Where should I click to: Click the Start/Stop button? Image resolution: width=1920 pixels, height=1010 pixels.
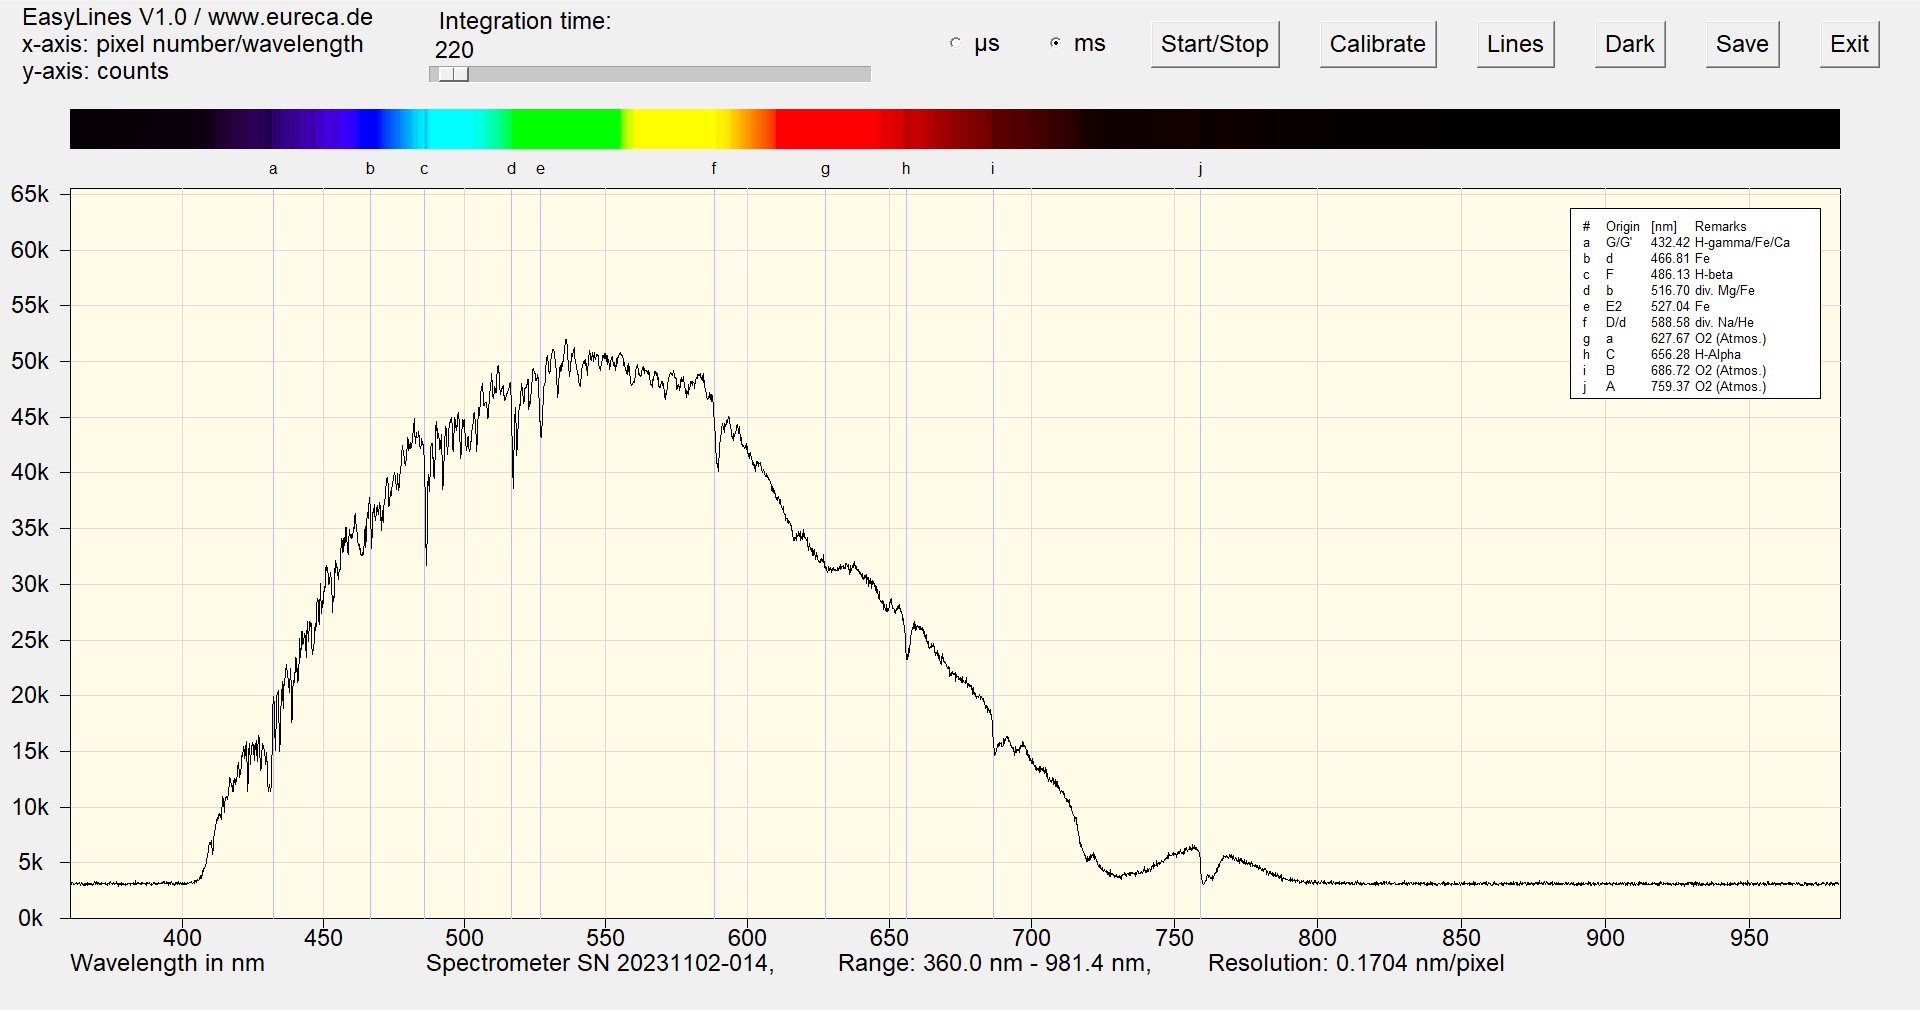pyautogui.click(x=1215, y=44)
